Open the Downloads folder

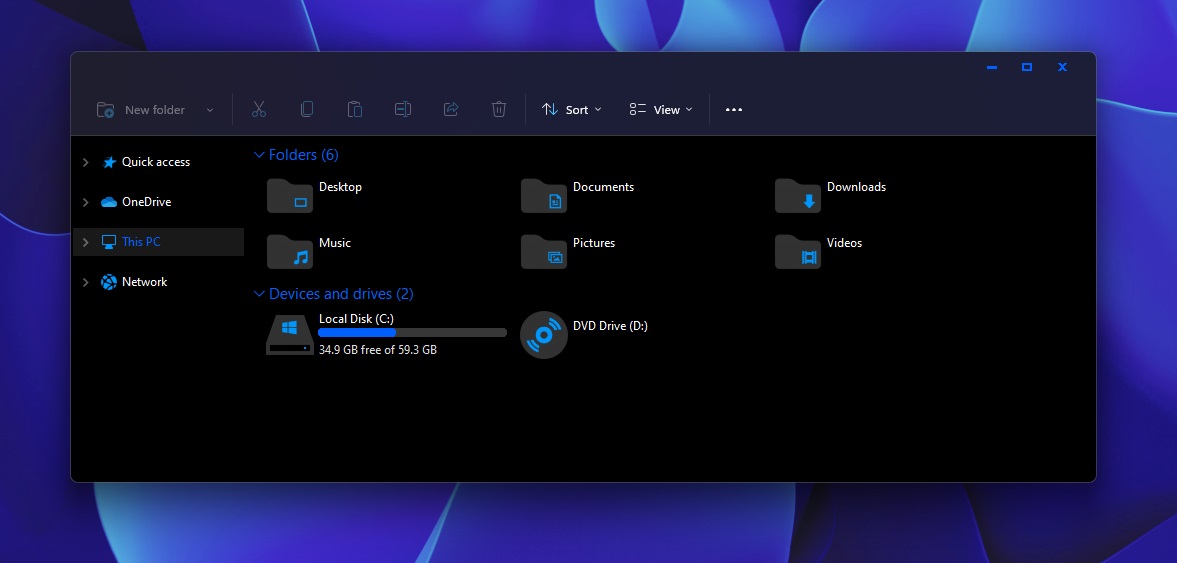(x=798, y=195)
